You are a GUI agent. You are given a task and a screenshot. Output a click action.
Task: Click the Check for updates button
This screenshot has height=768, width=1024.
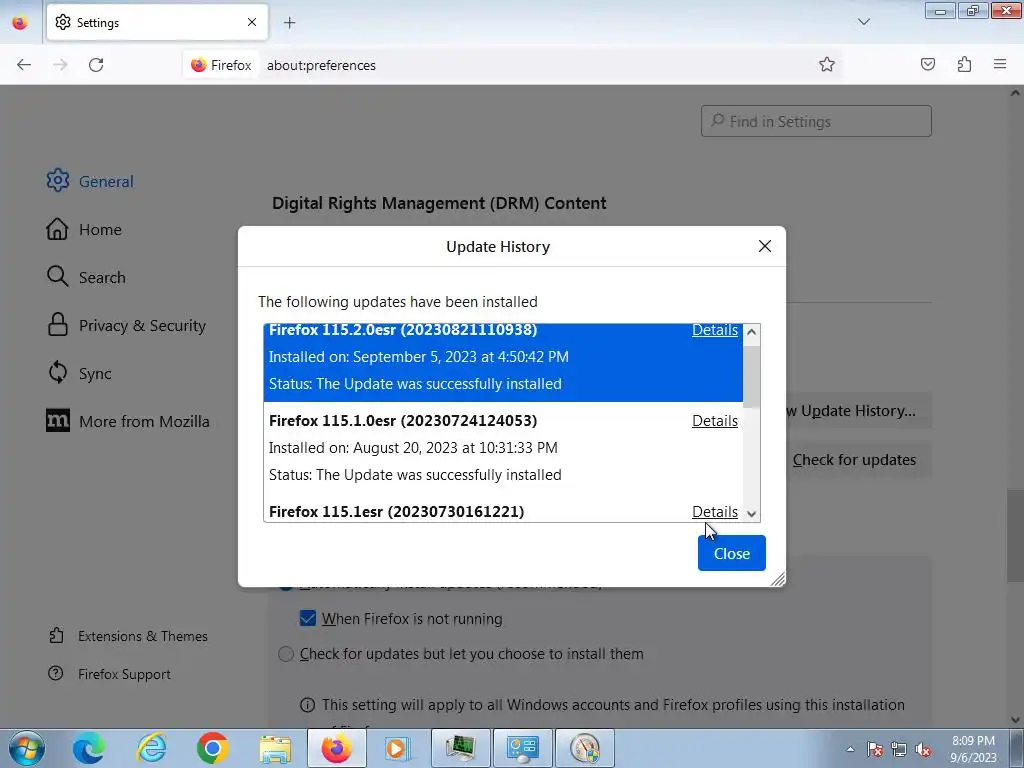pyautogui.click(x=858, y=460)
